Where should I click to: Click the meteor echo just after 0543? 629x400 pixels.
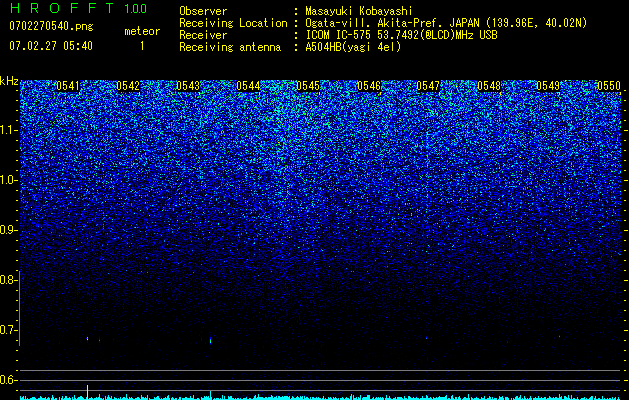click(211, 341)
